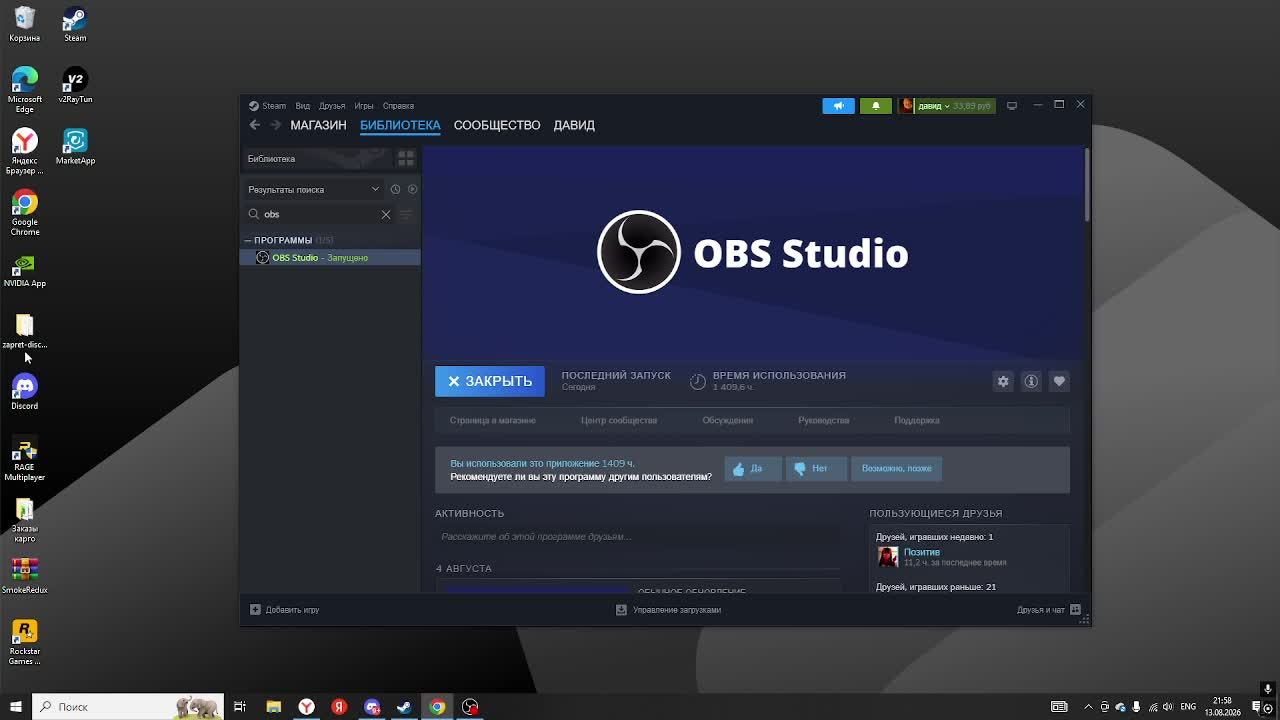Click ENG language indicator in tray

[1188, 707]
